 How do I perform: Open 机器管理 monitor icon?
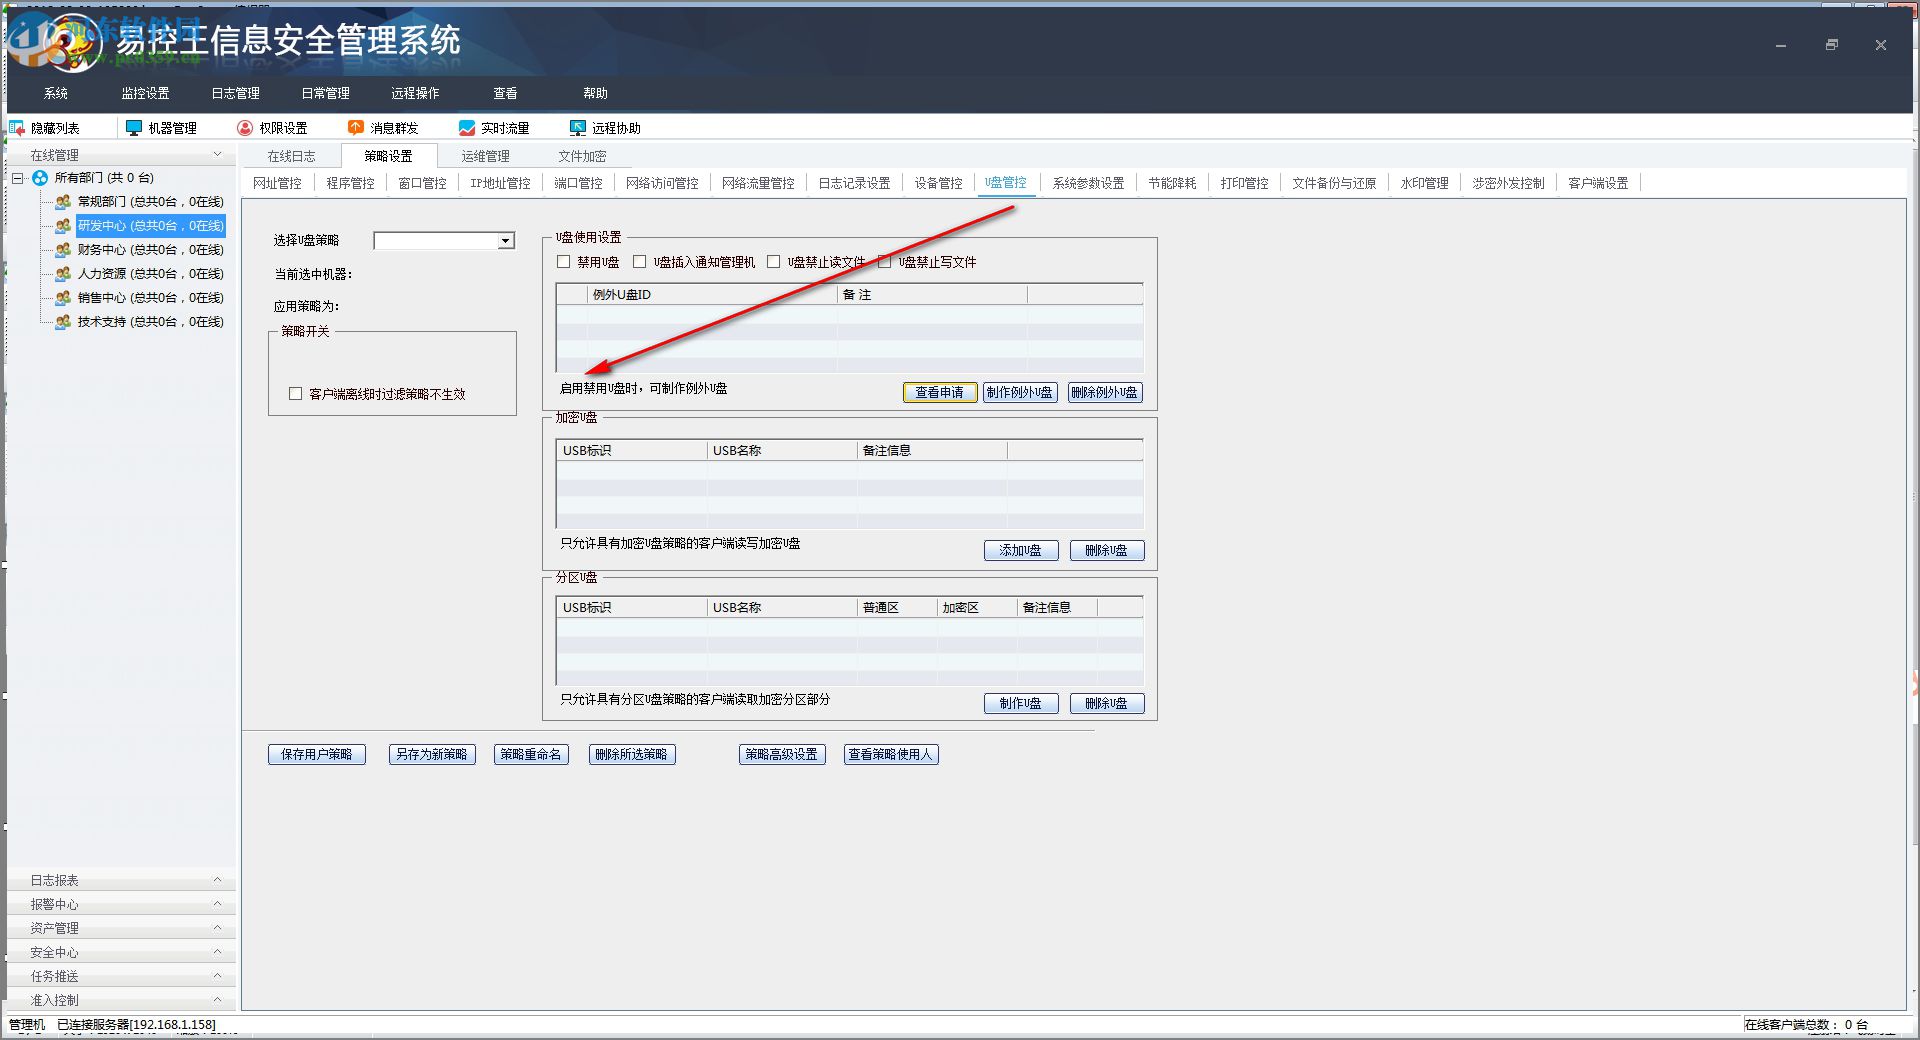(134, 128)
